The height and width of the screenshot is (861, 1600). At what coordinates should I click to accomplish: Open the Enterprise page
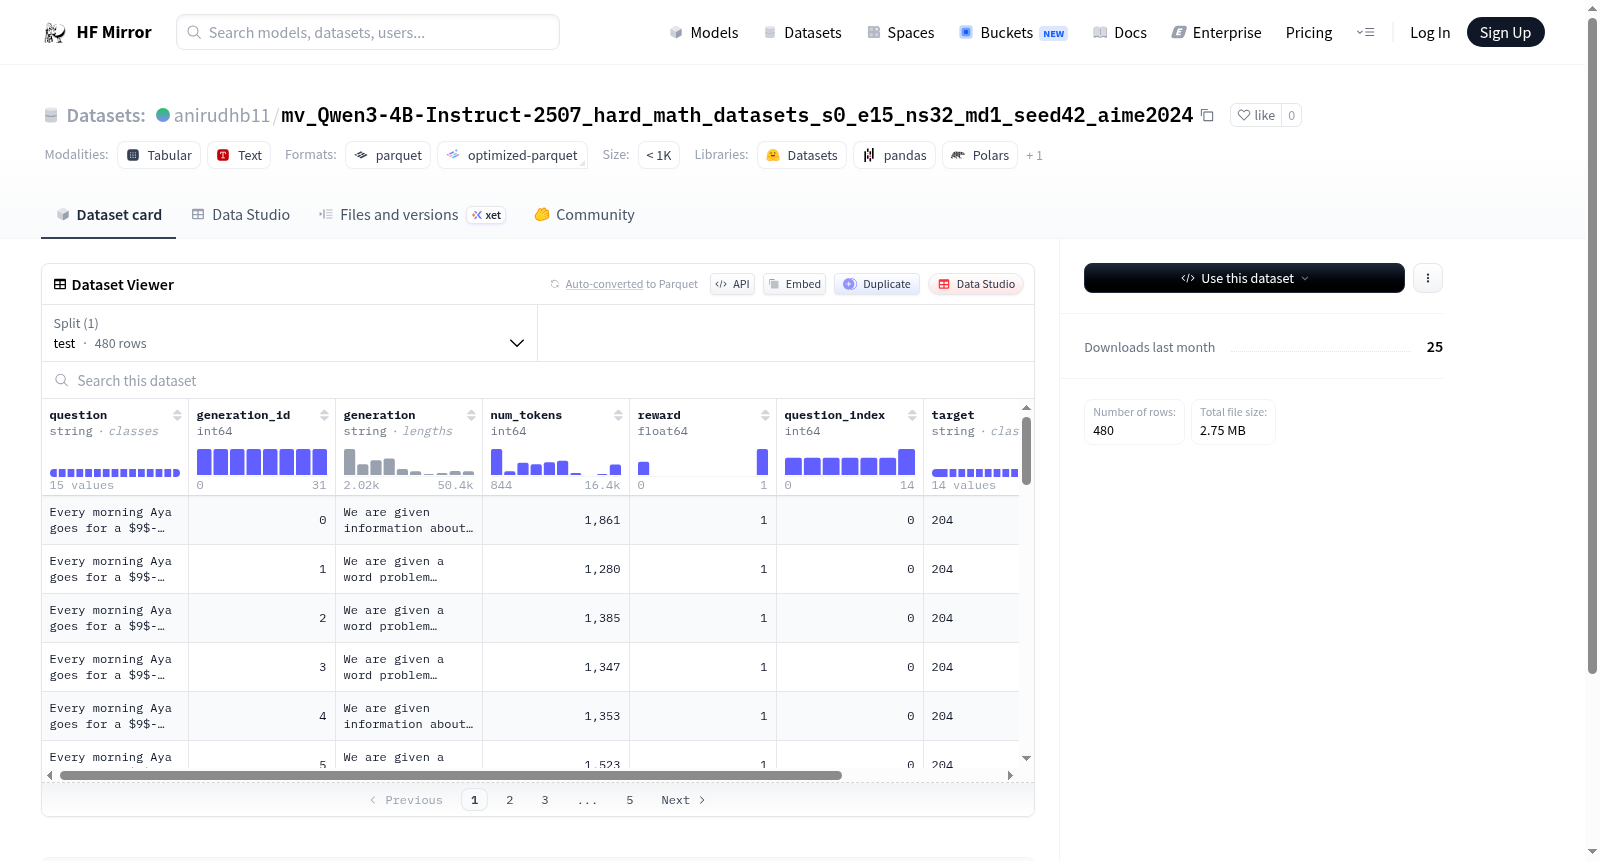1216,33
